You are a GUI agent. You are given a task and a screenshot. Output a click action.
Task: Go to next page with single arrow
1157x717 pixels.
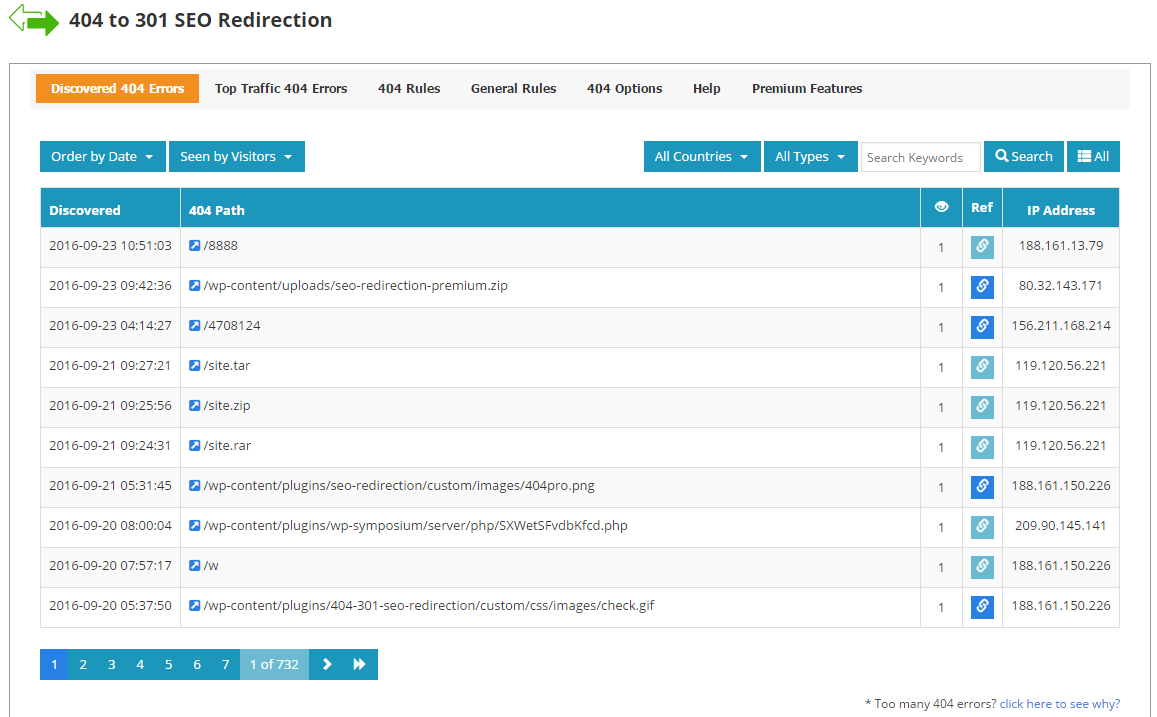328,665
